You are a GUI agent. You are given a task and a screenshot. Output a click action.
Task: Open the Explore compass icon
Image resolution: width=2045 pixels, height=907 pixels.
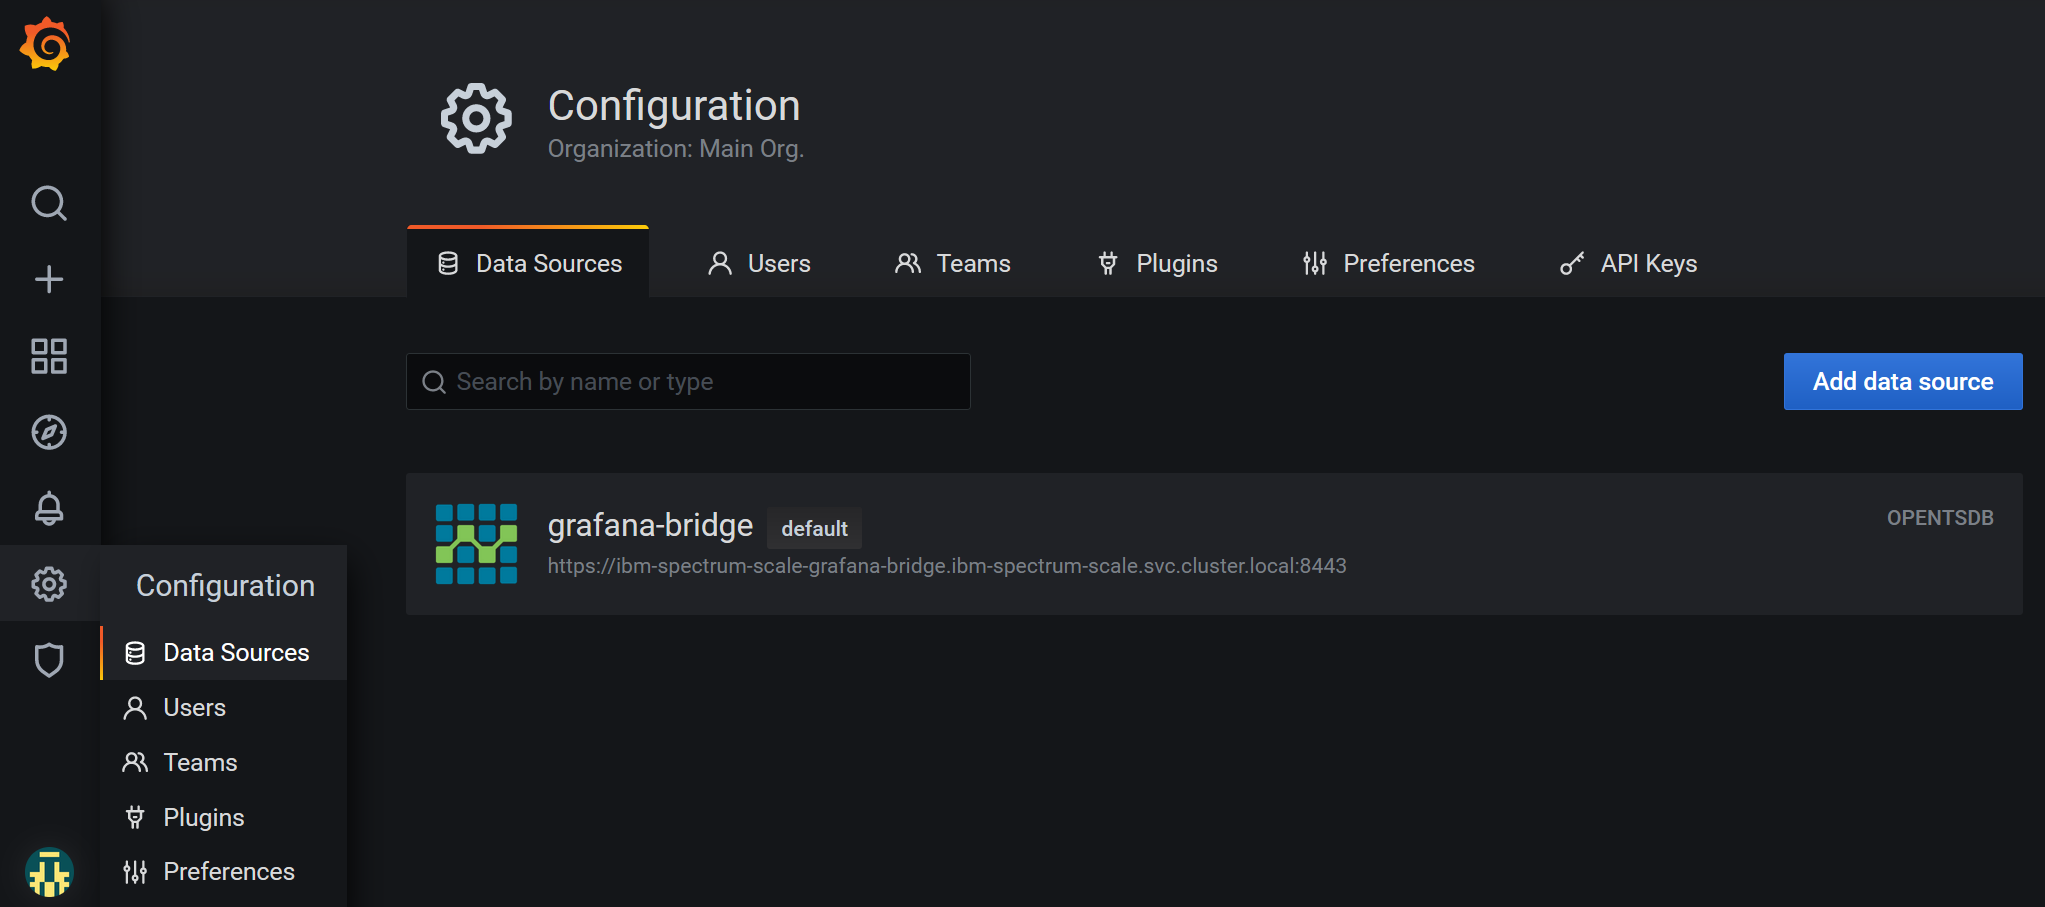click(x=49, y=432)
